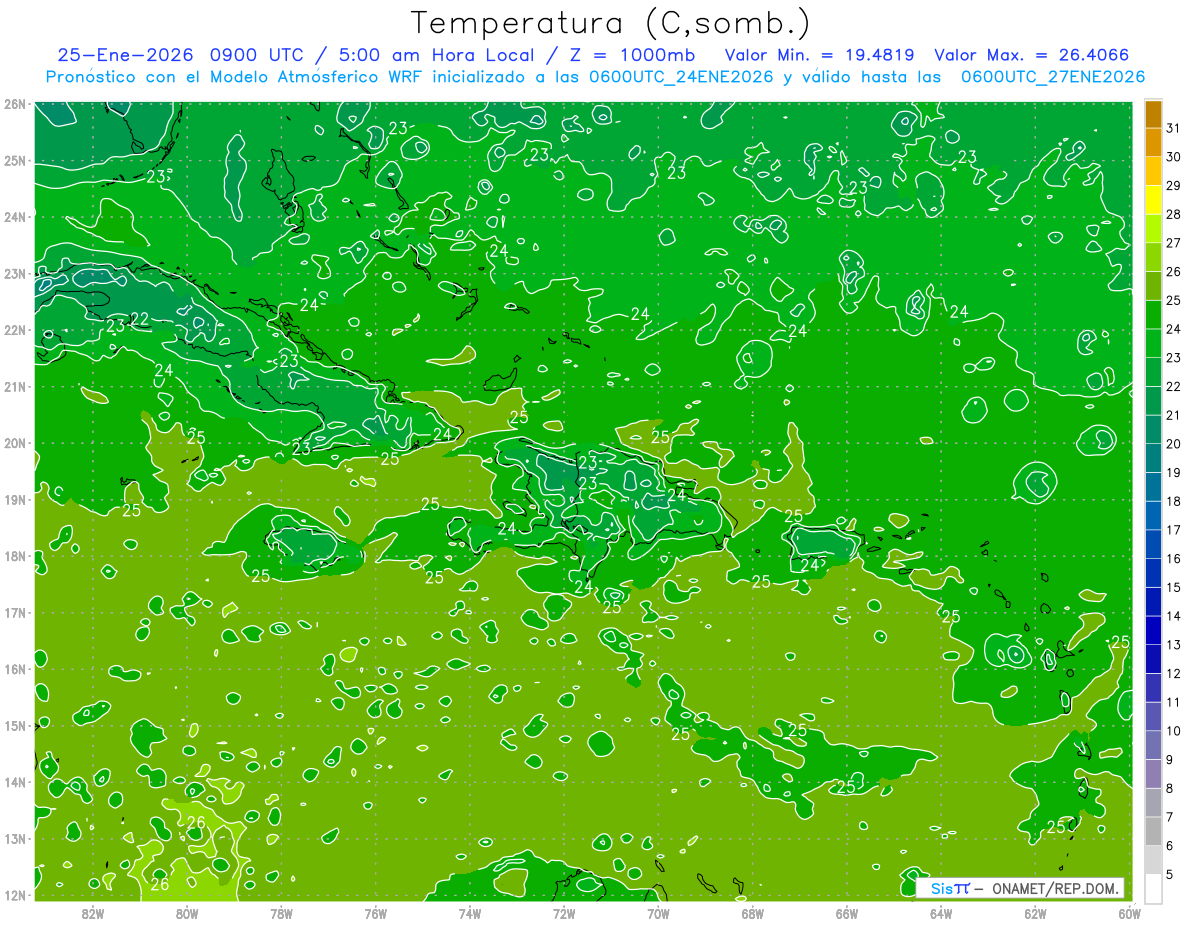The height and width of the screenshot is (927, 1200).
Task: Pick the olive swatch between legend values 25 and 26
Action: click(1153, 286)
